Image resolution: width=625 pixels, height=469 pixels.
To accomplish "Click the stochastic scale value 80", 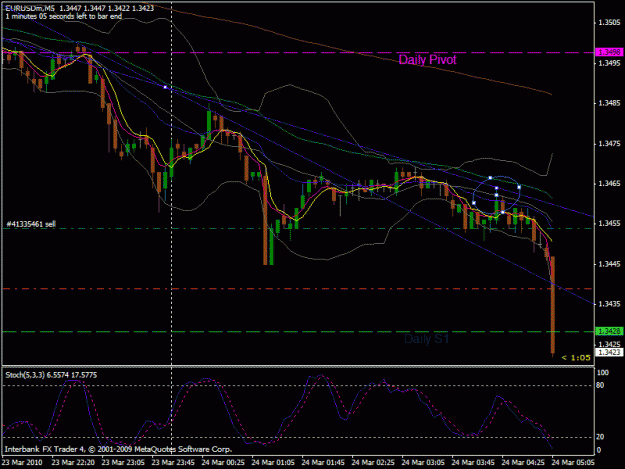I will click(600, 385).
